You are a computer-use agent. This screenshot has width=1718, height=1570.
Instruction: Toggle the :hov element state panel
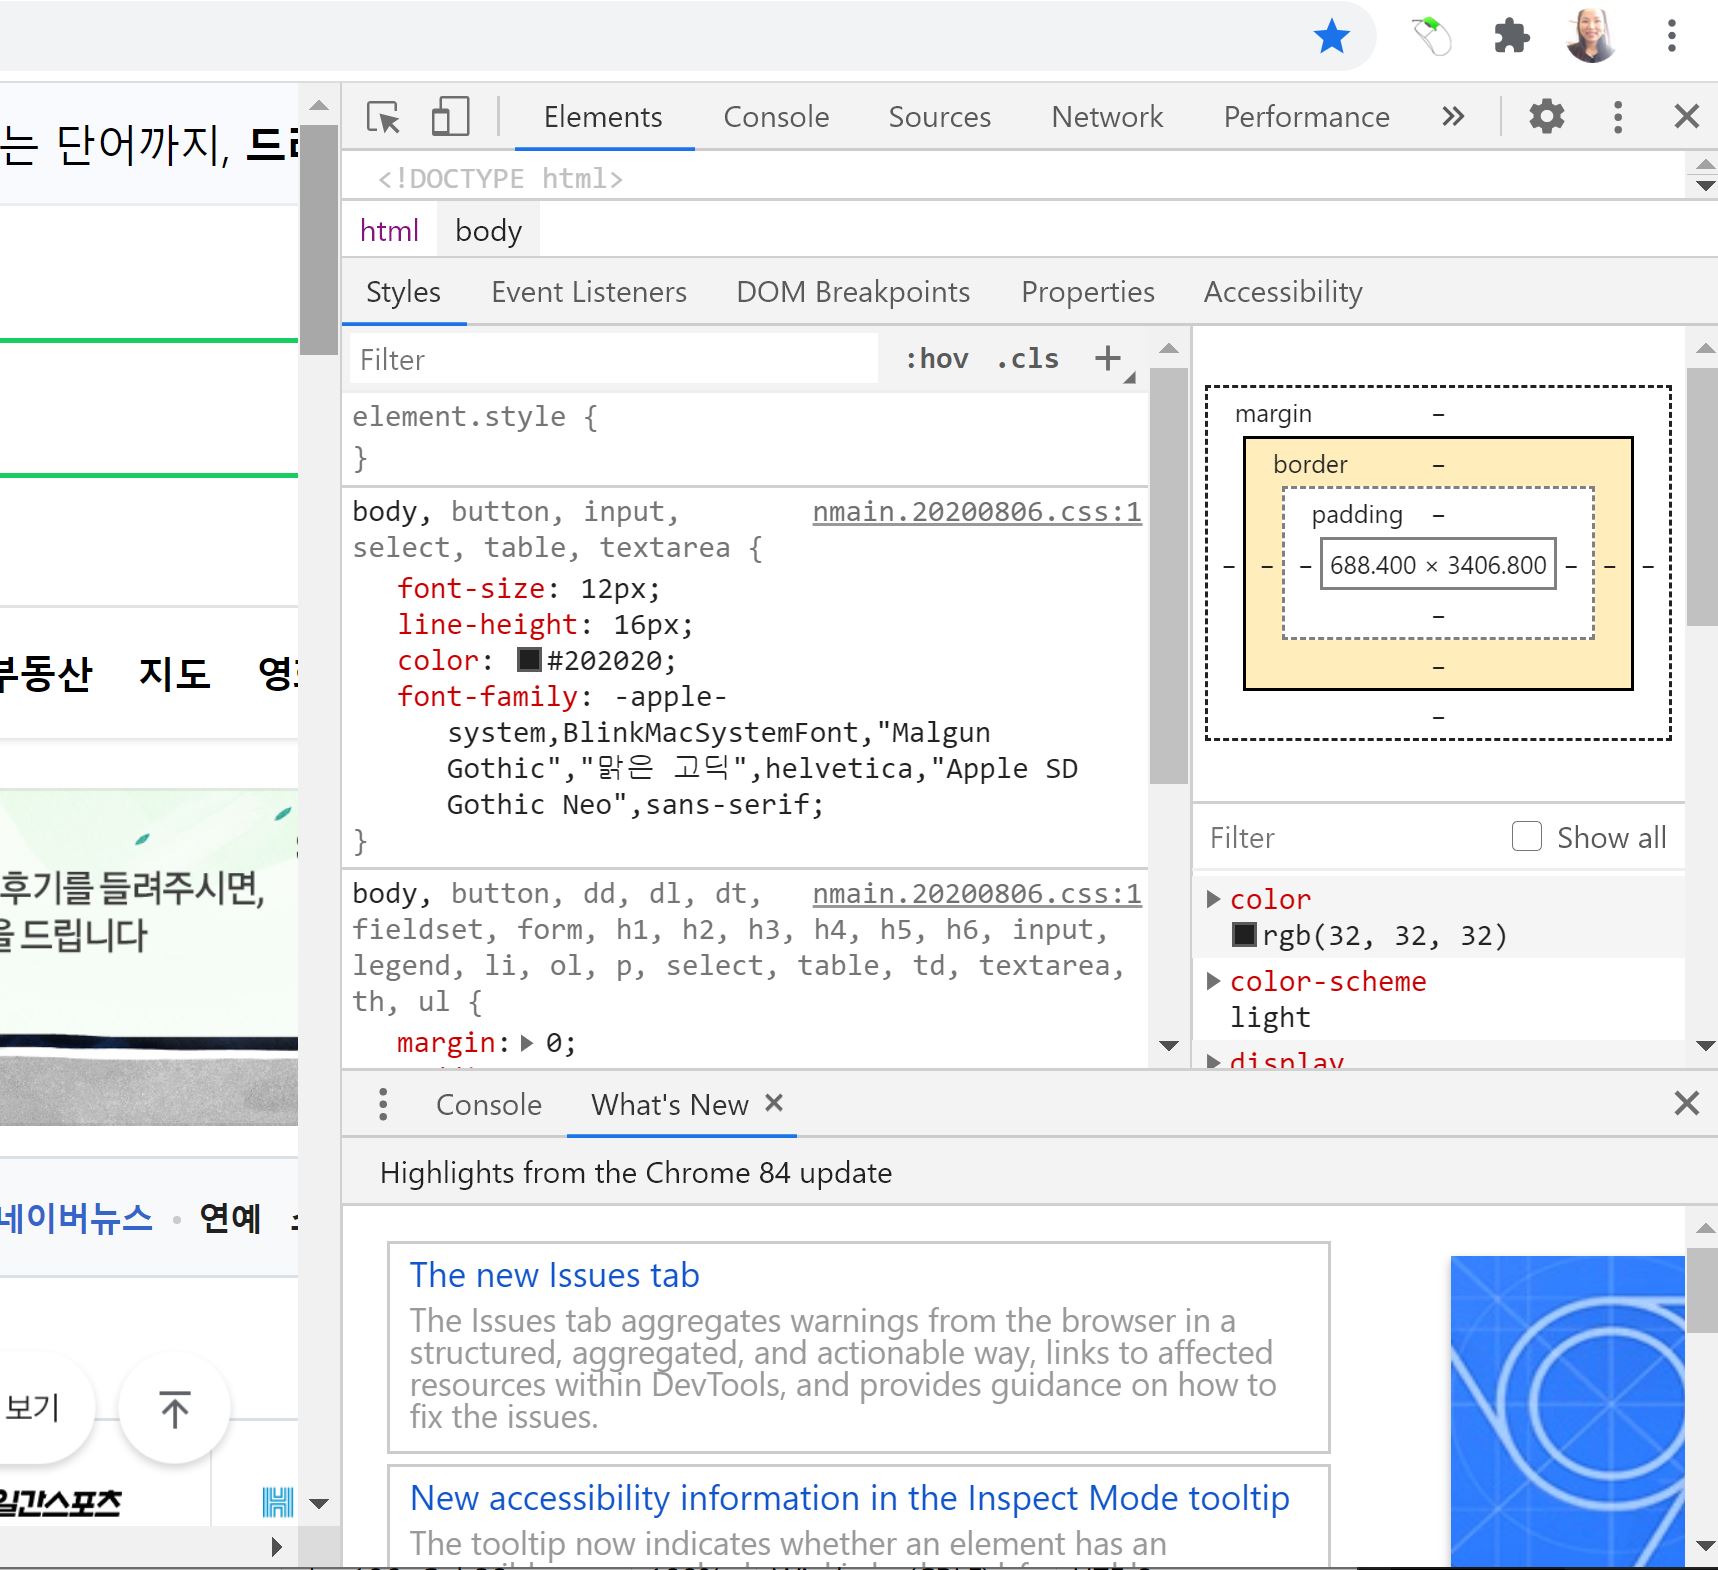[x=936, y=359]
